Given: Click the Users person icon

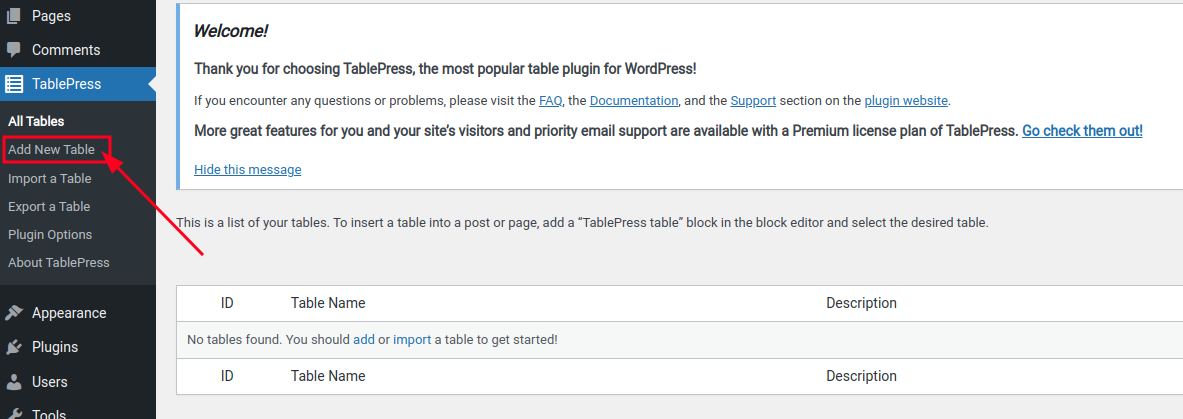Looking at the screenshot, I should pyautogui.click(x=14, y=382).
